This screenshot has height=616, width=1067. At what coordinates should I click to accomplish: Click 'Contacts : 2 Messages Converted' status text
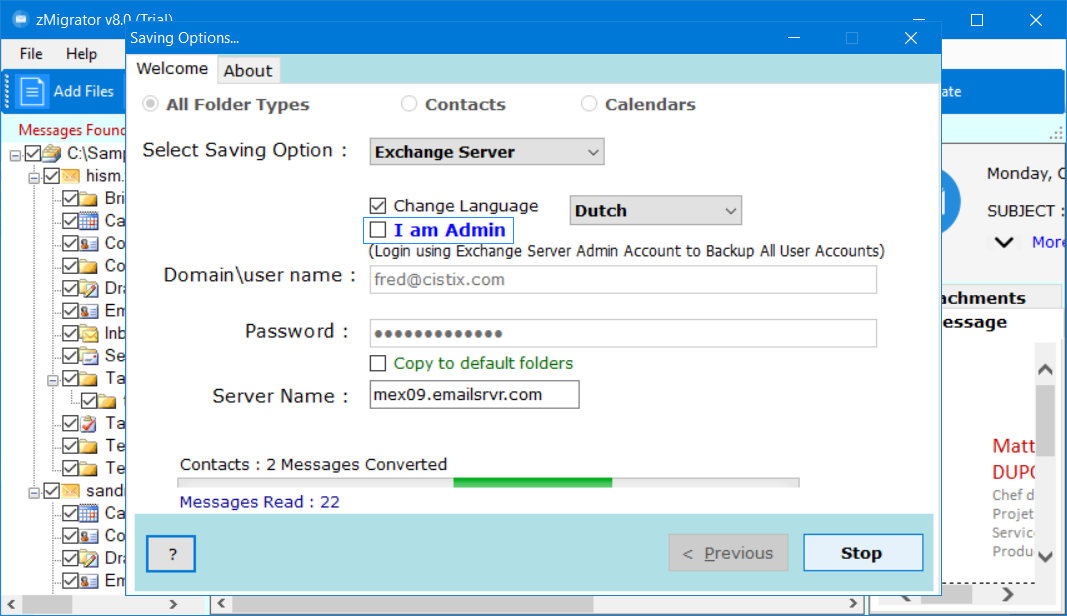(x=313, y=464)
